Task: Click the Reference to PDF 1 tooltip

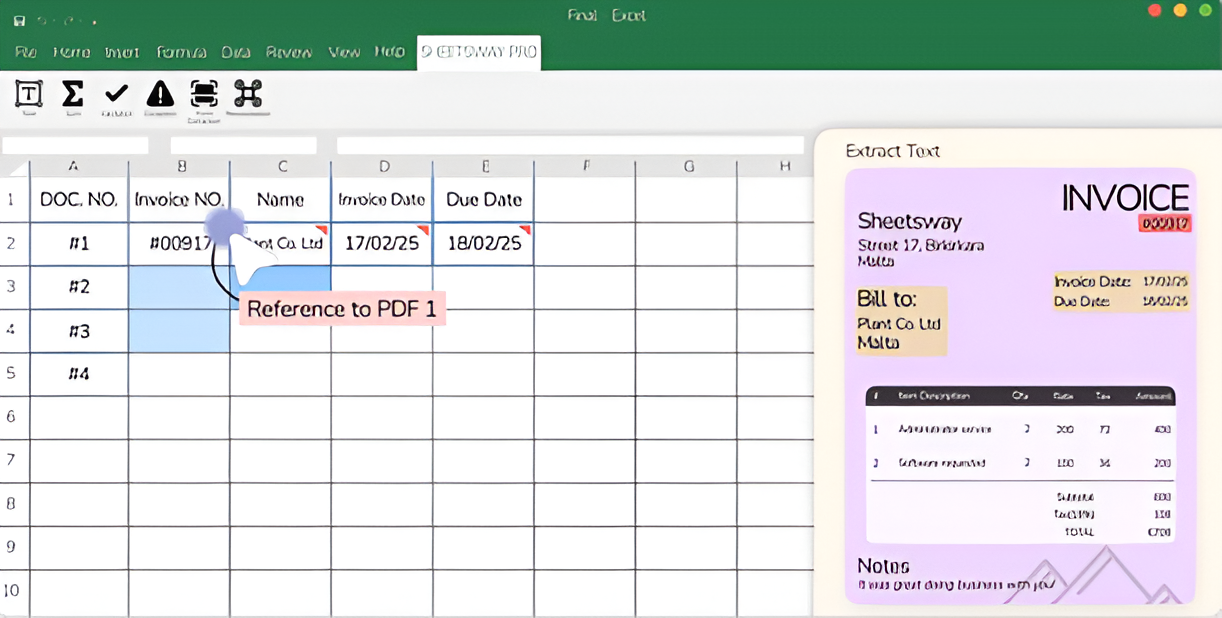Action: [342, 309]
